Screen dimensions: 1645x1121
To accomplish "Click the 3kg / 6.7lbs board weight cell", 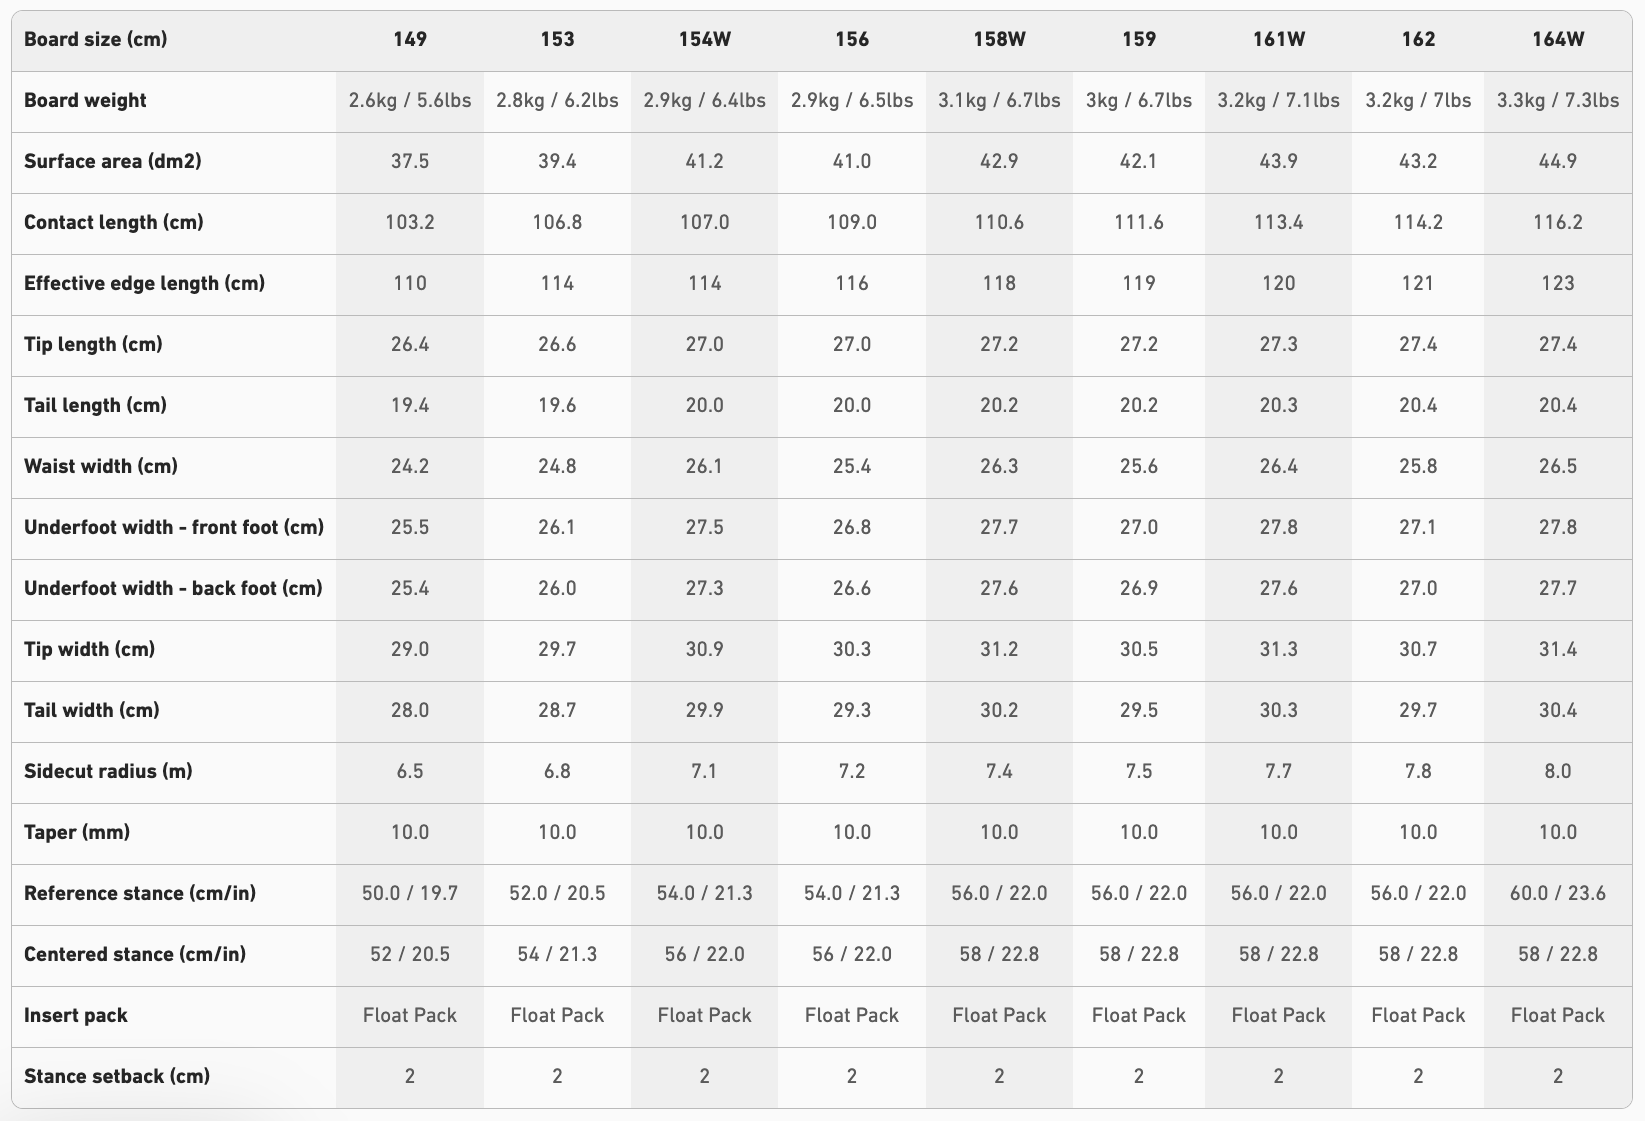I will 1139,100.
